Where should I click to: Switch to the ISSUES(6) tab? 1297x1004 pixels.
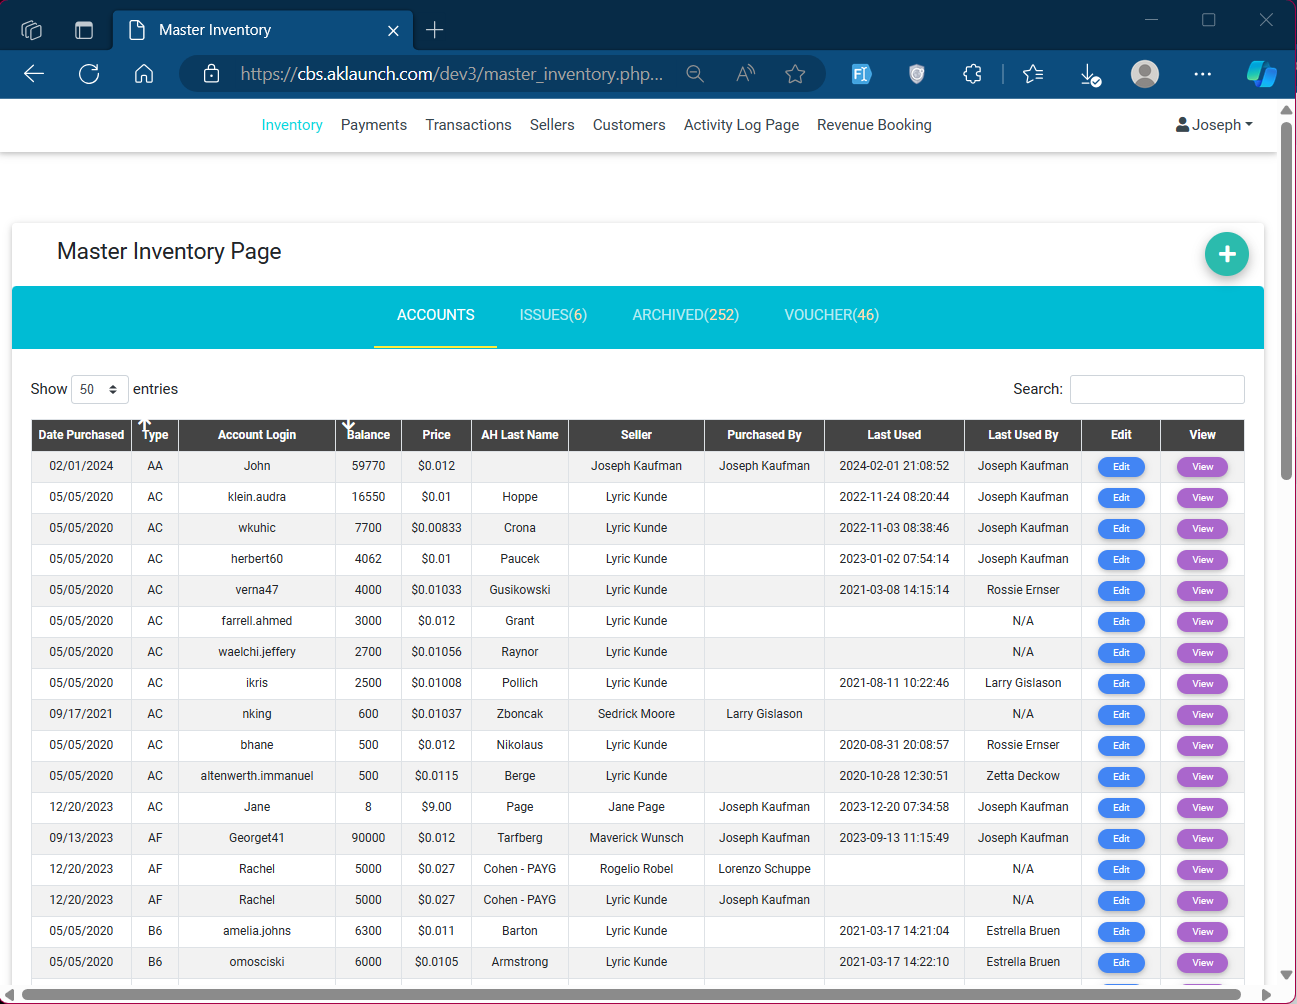pyautogui.click(x=553, y=315)
